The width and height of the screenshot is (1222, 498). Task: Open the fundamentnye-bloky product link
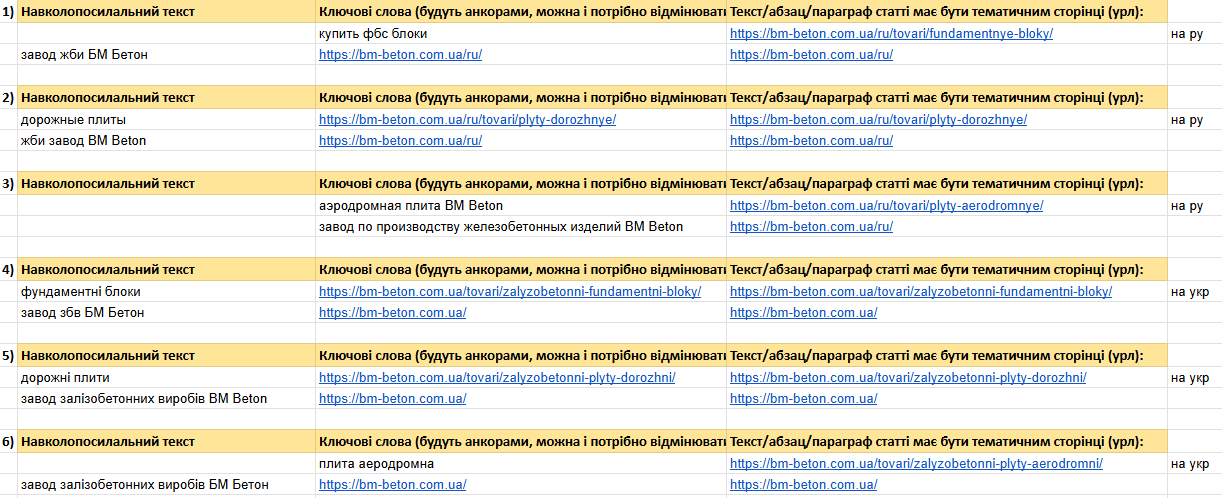pyautogui.click(x=891, y=33)
